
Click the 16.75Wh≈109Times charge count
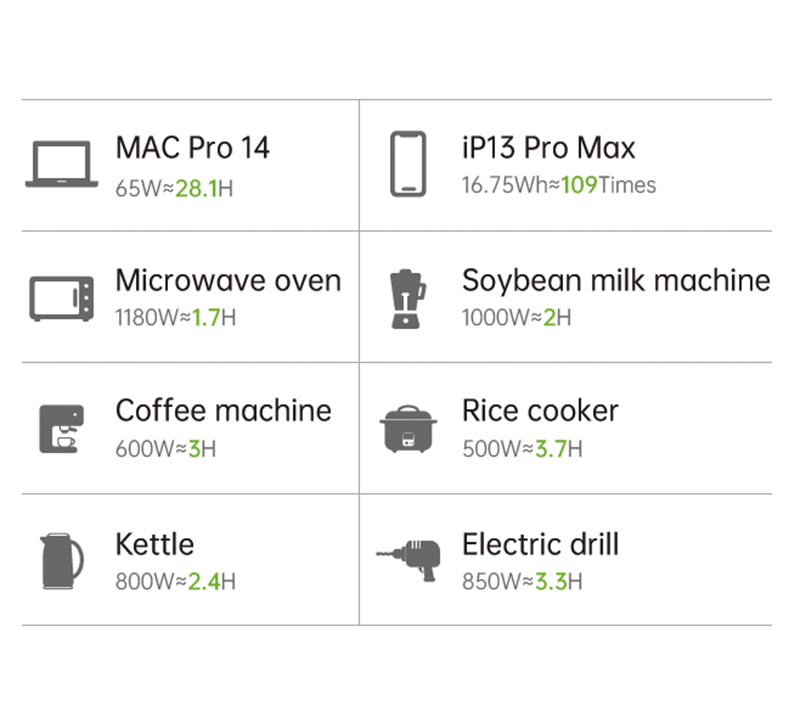tap(558, 186)
